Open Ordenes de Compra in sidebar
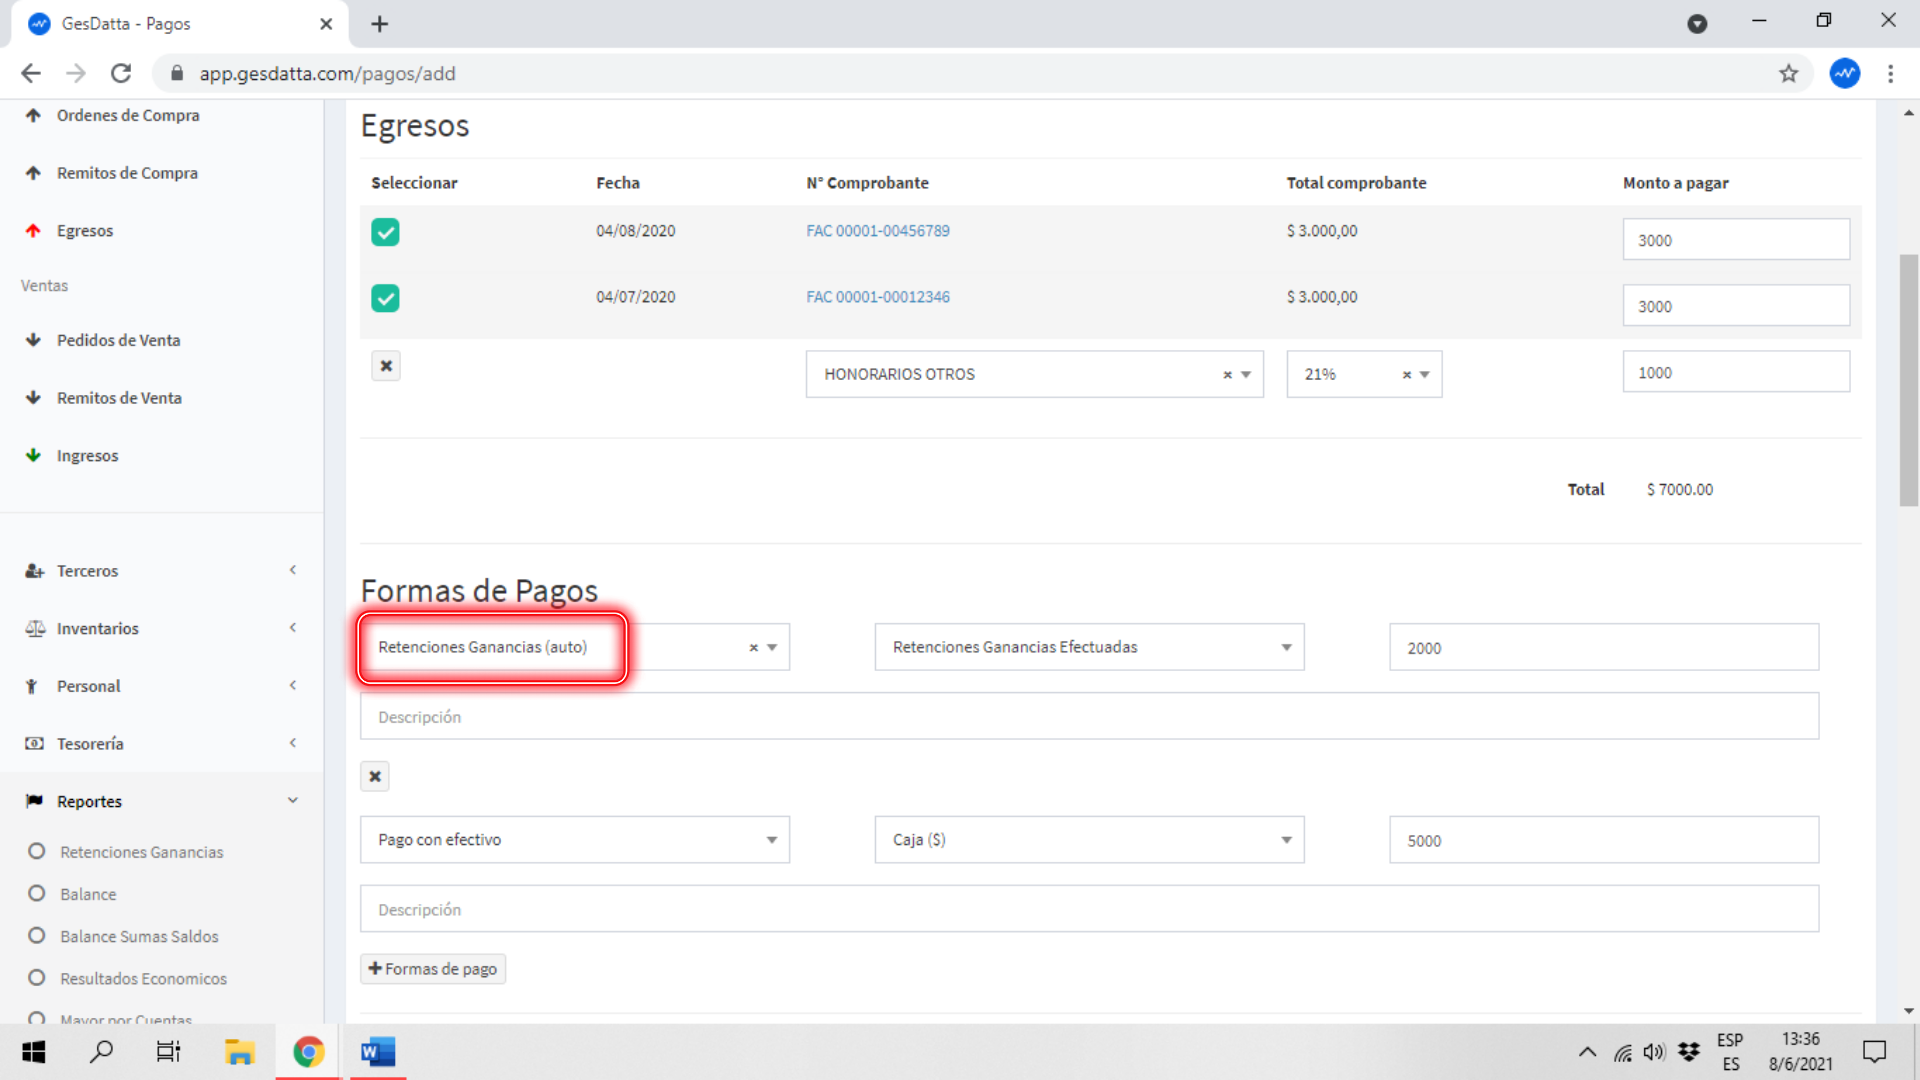Viewport: 1920px width, 1080px height. coord(127,115)
